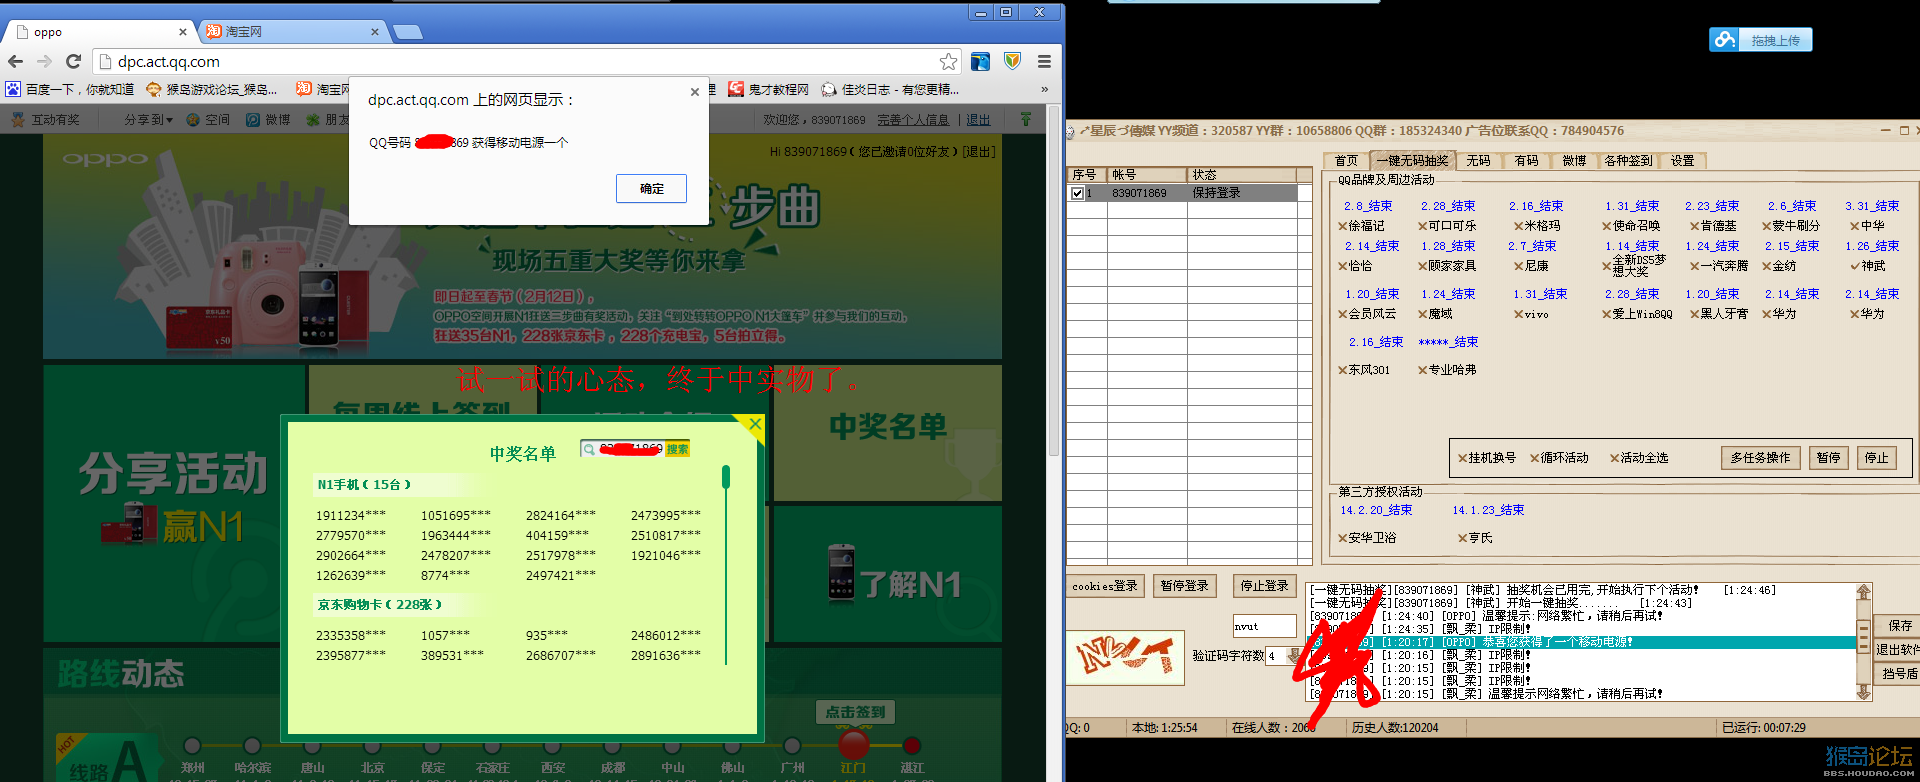Close the 中奖名单 popup with yellow X
The width and height of the screenshot is (1920, 782).
tap(755, 424)
